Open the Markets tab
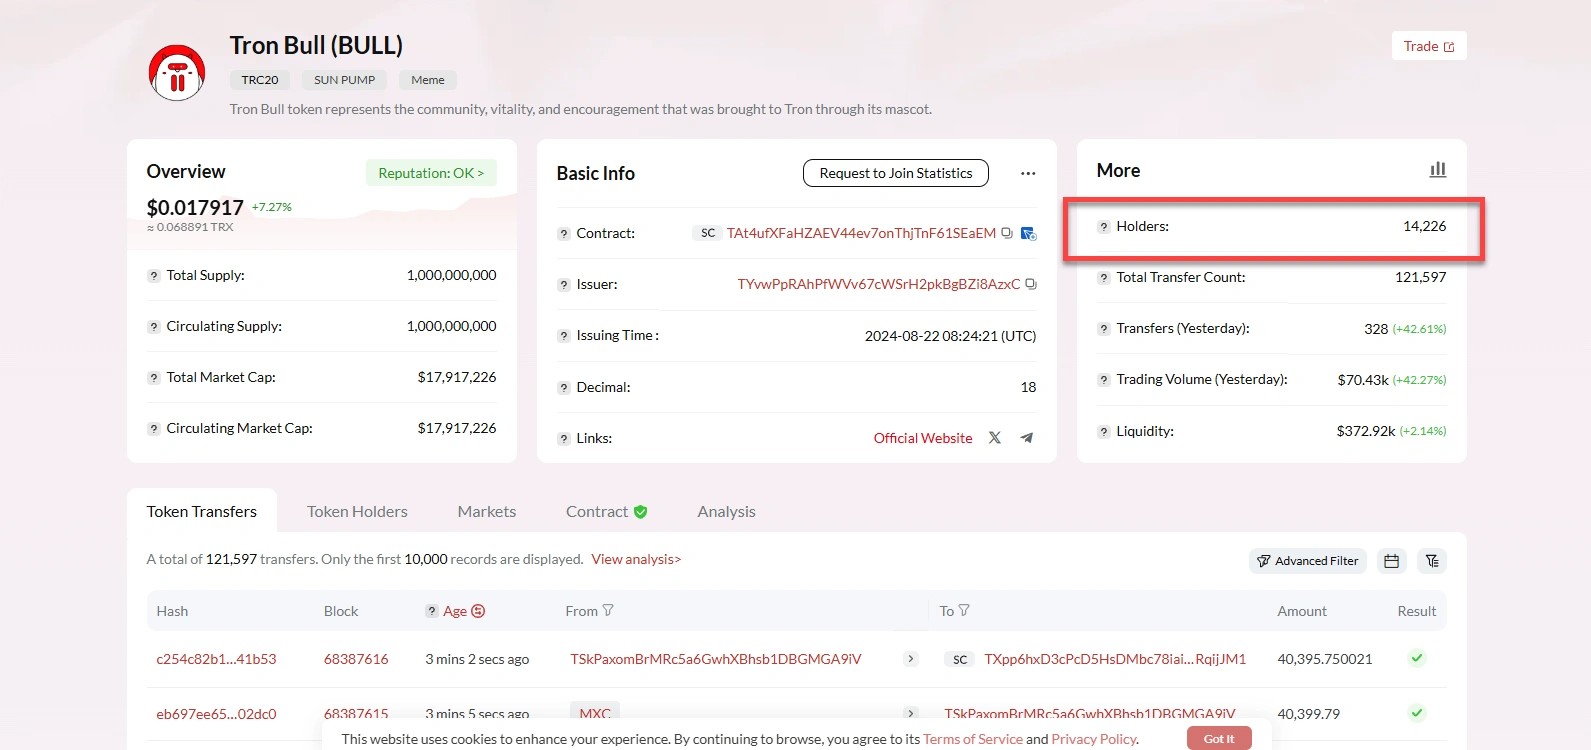The width and height of the screenshot is (1591, 750). (x=487, y=511)
